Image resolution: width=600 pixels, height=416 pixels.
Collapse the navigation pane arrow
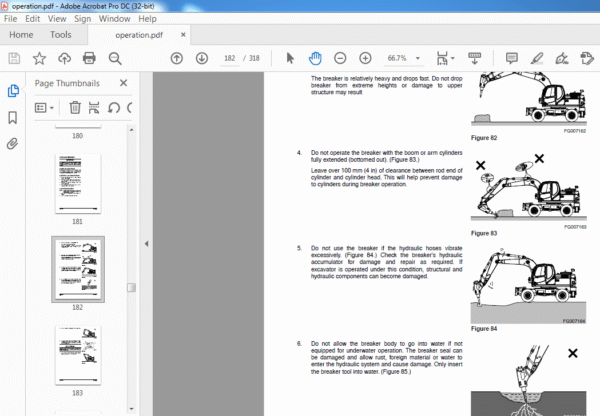point(146,244)
